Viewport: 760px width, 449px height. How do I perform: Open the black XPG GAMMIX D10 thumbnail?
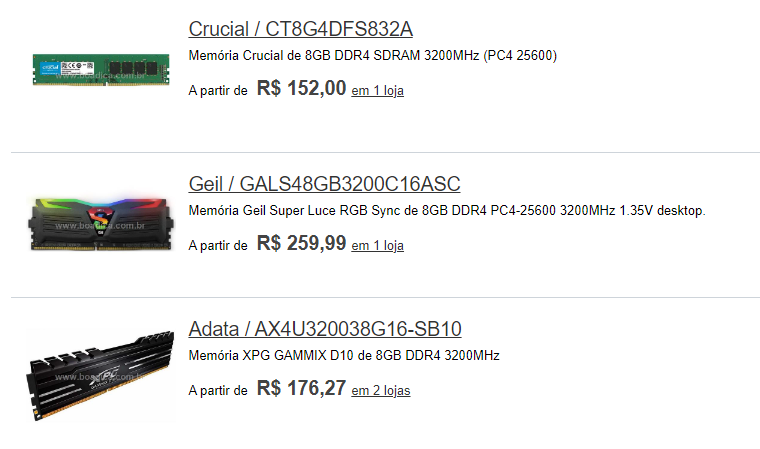click(100, 376)
